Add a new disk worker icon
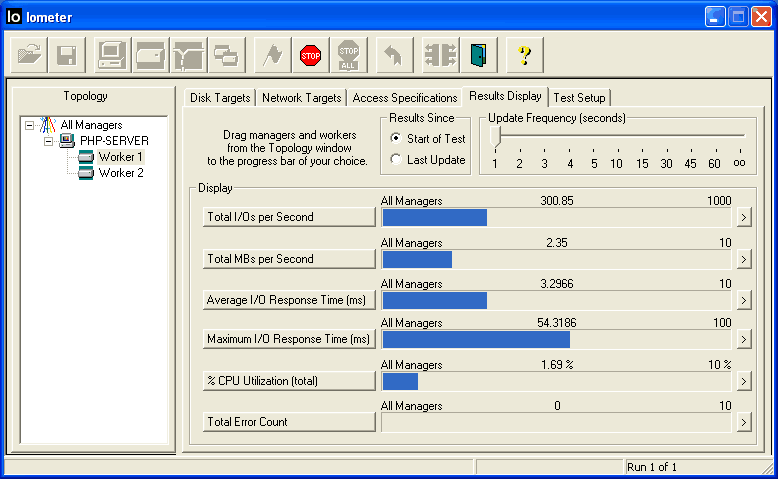 150,55
